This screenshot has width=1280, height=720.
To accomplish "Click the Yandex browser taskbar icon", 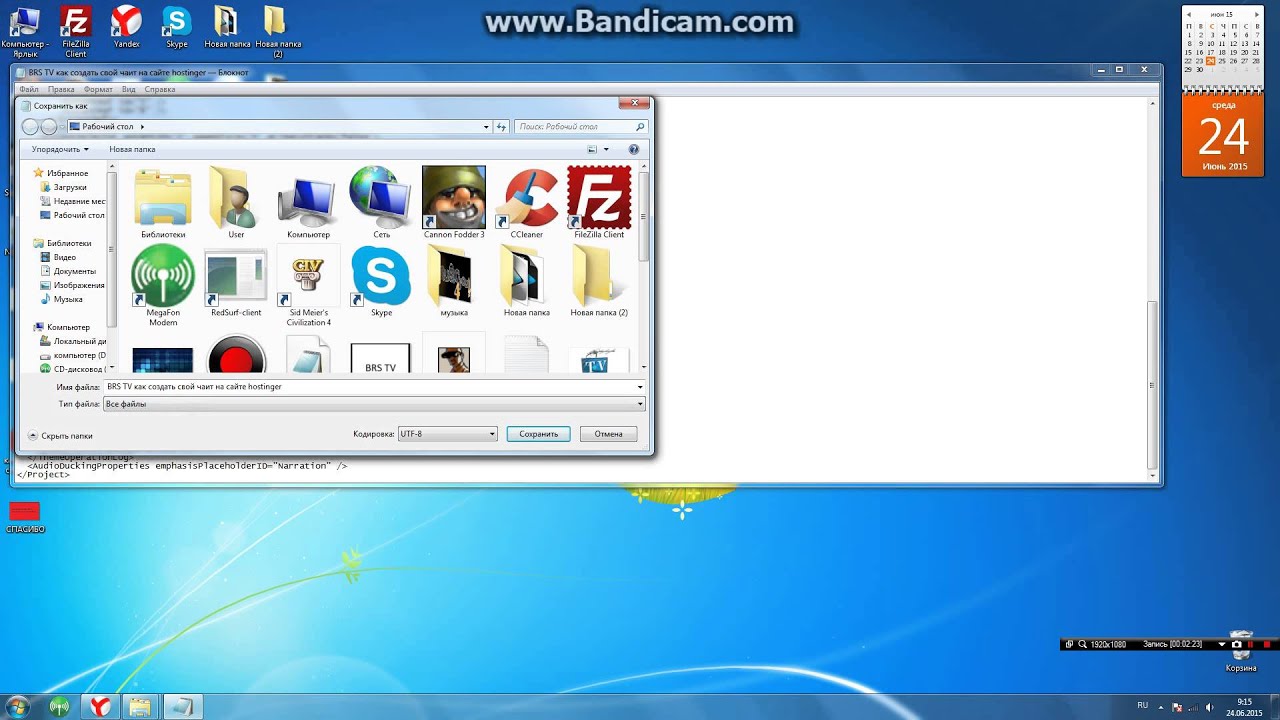I will coord(100,707).
